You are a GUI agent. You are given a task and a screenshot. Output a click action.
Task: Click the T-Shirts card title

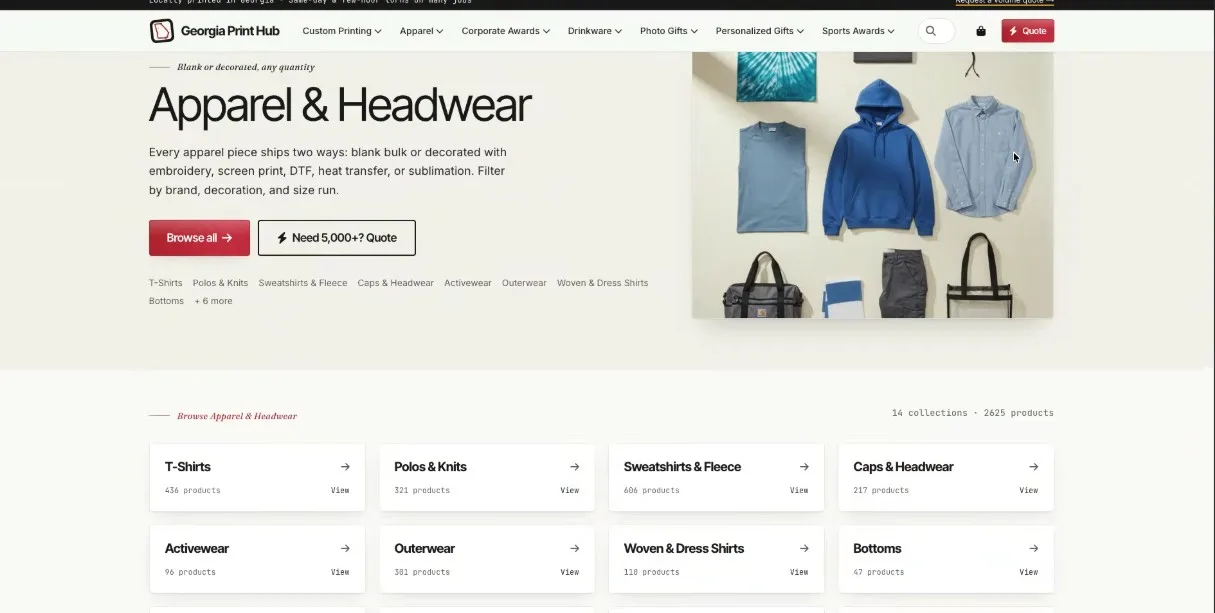188,467
